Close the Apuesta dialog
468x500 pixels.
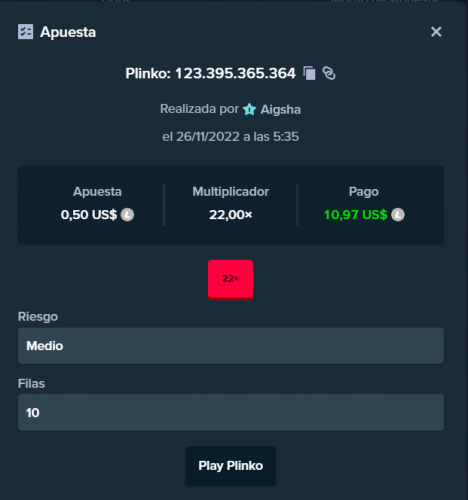[x=436, y=32]
